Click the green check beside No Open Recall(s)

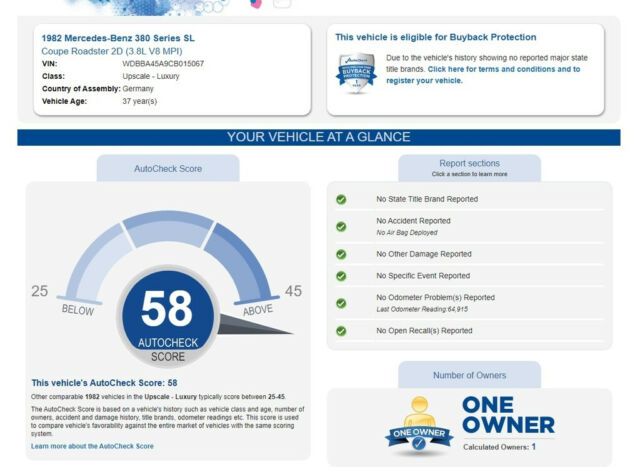(x=341, y=330)
